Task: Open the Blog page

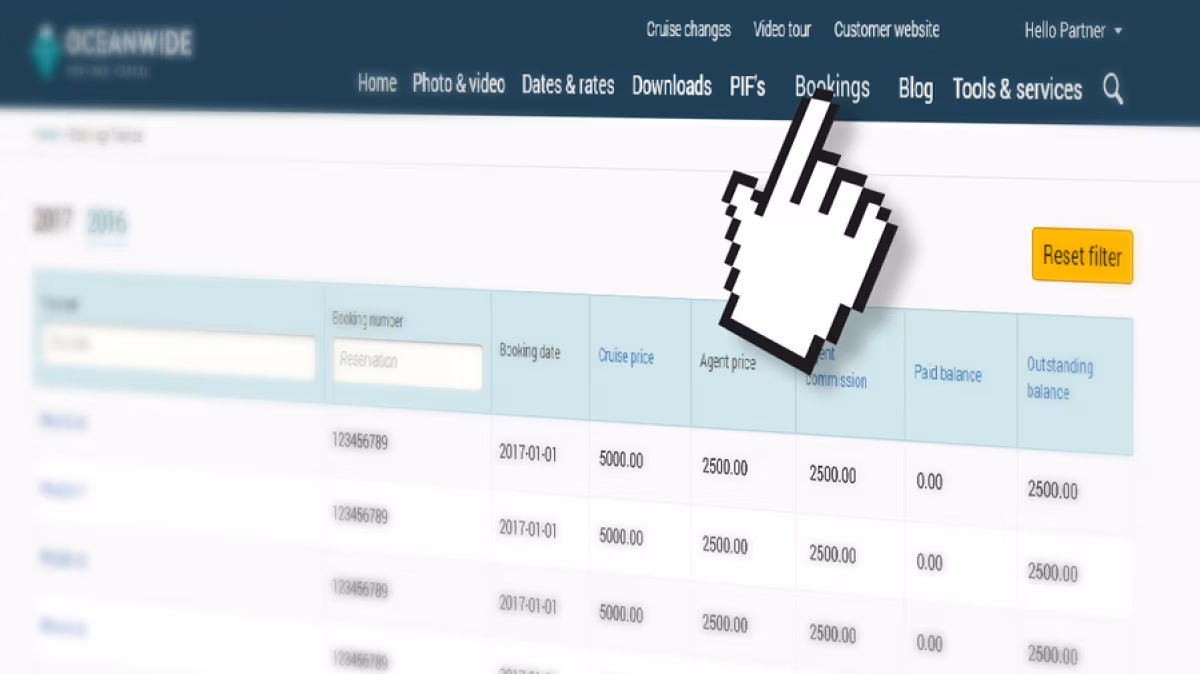Action: click(915, 89)
